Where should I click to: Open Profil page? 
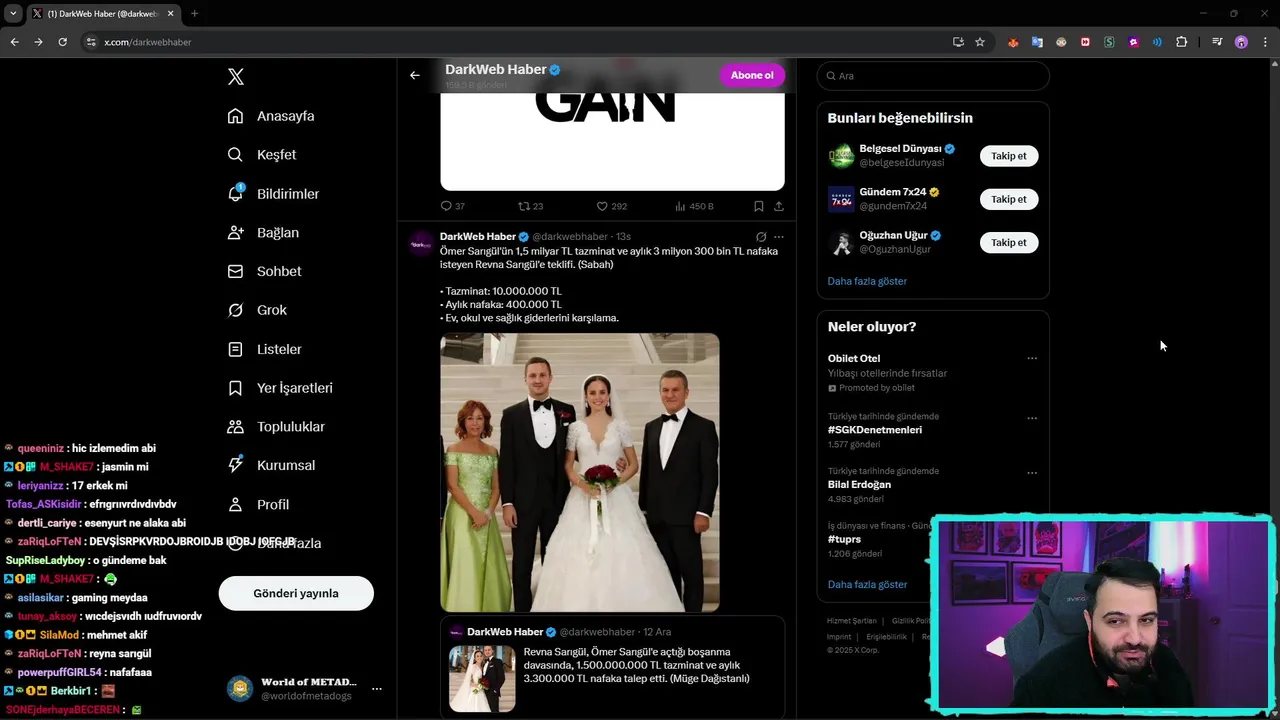point(258,504)
